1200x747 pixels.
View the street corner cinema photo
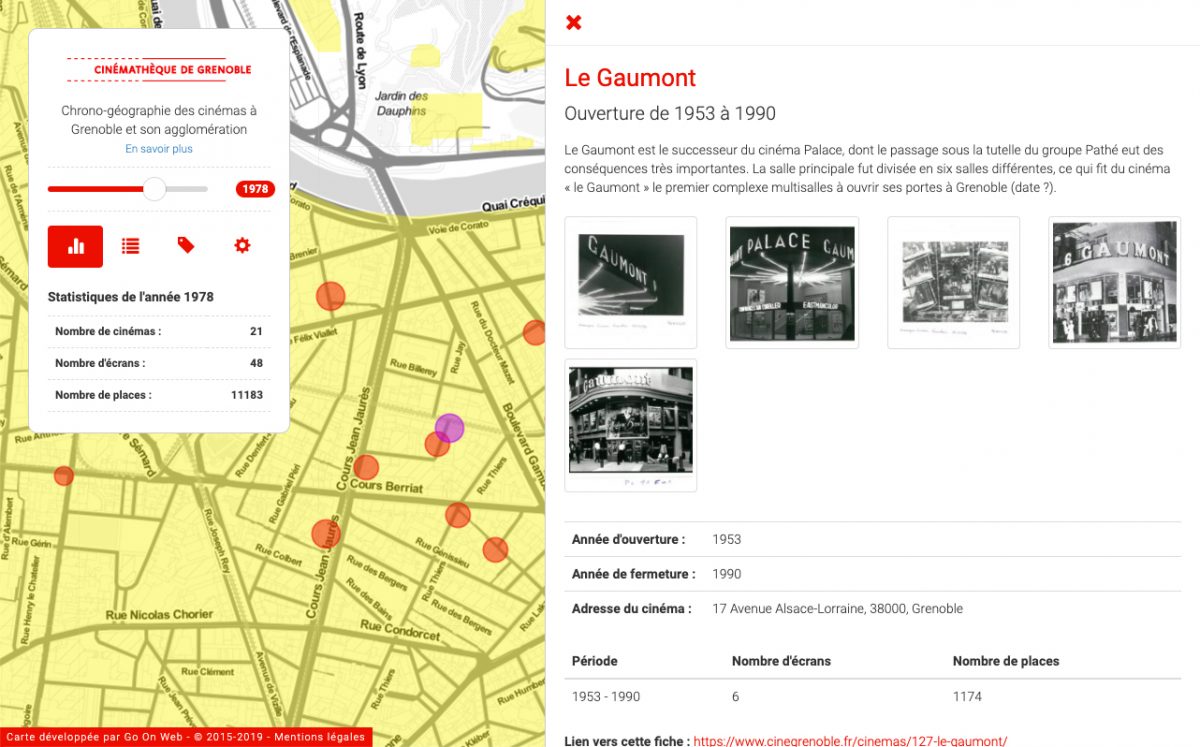point(631,425)
